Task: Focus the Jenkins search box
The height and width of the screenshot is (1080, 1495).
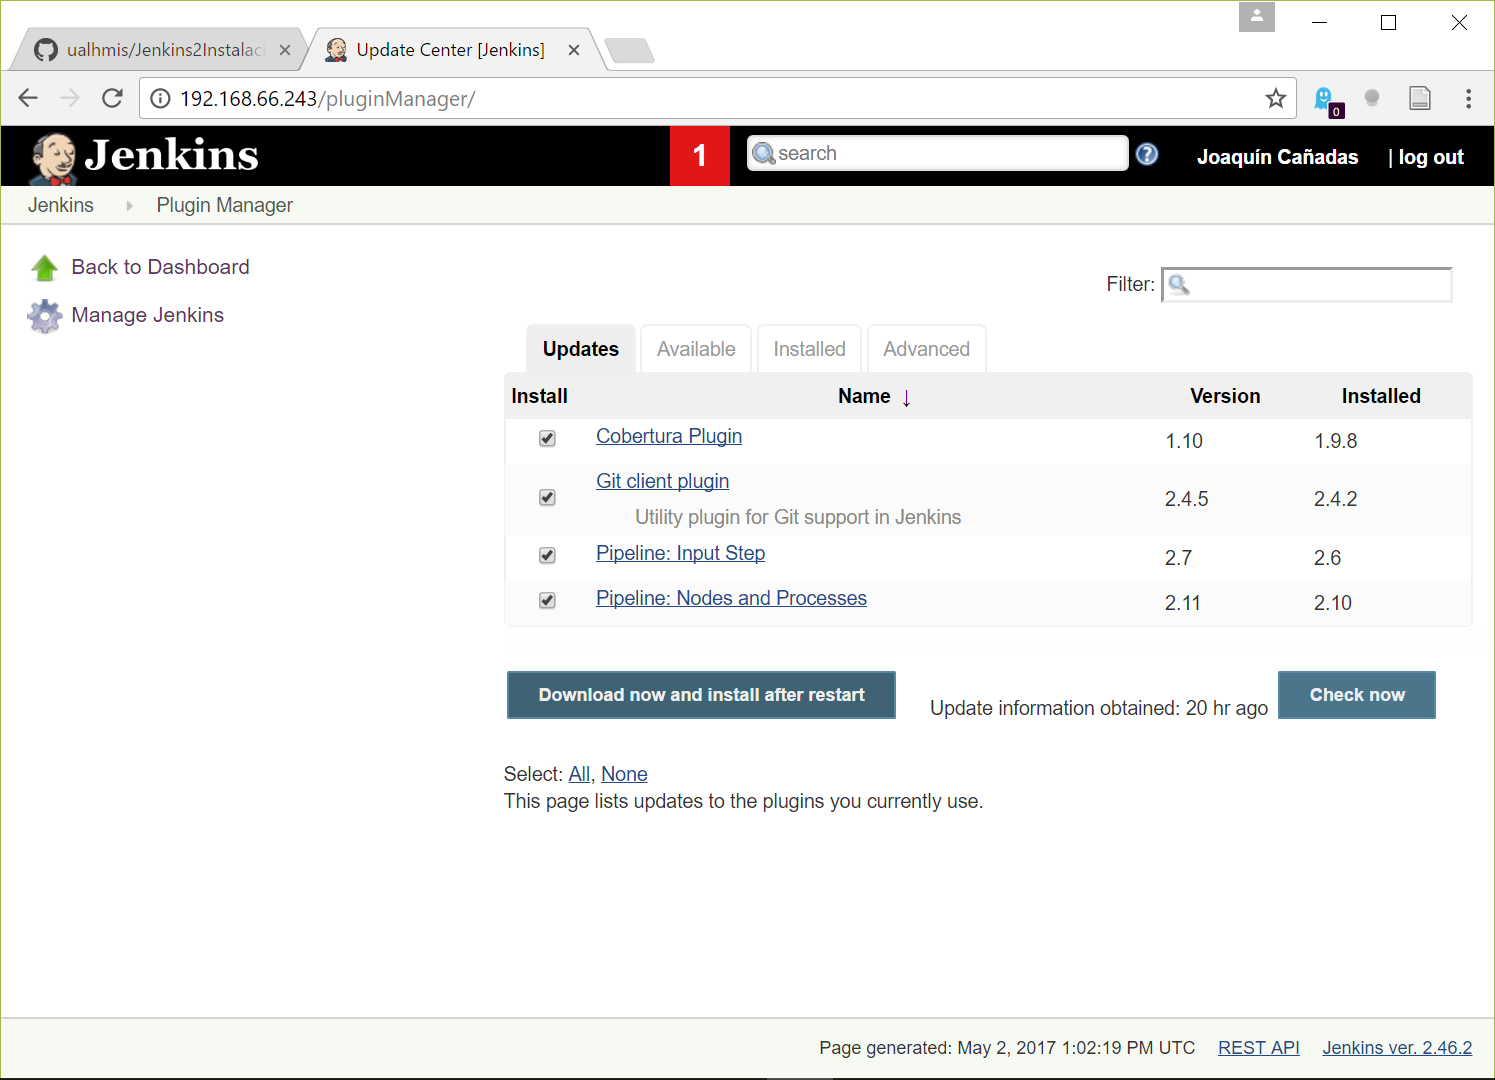Action: [x=938, y=153]
